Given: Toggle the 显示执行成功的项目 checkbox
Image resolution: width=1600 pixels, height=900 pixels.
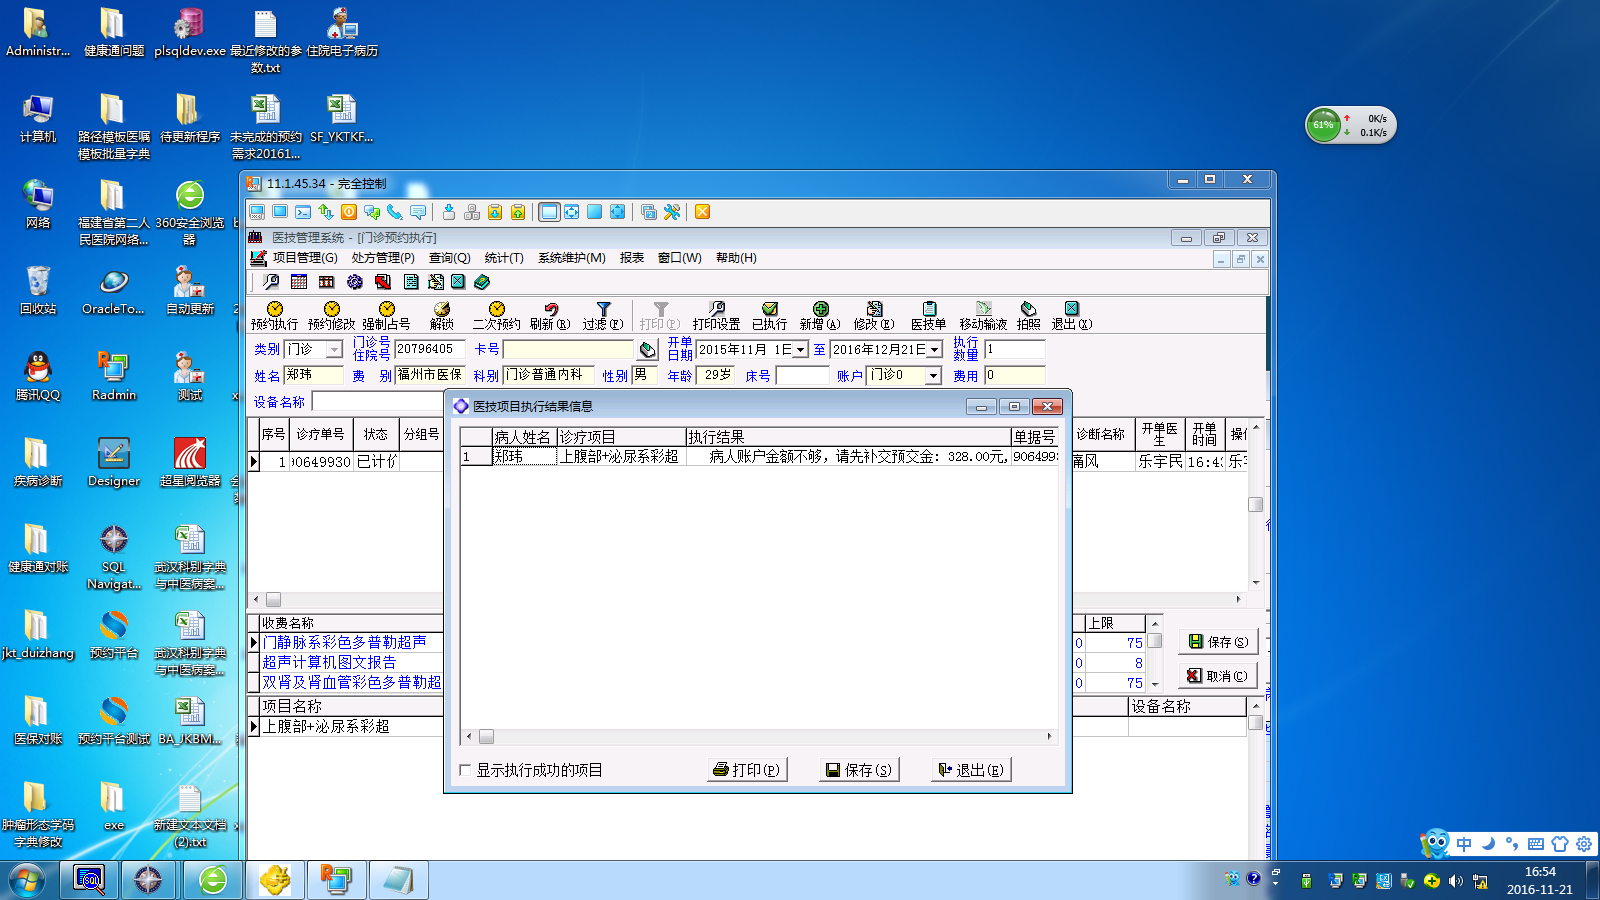Looking at the screenshot, I should pyautogui.click(x=465, y=770).
